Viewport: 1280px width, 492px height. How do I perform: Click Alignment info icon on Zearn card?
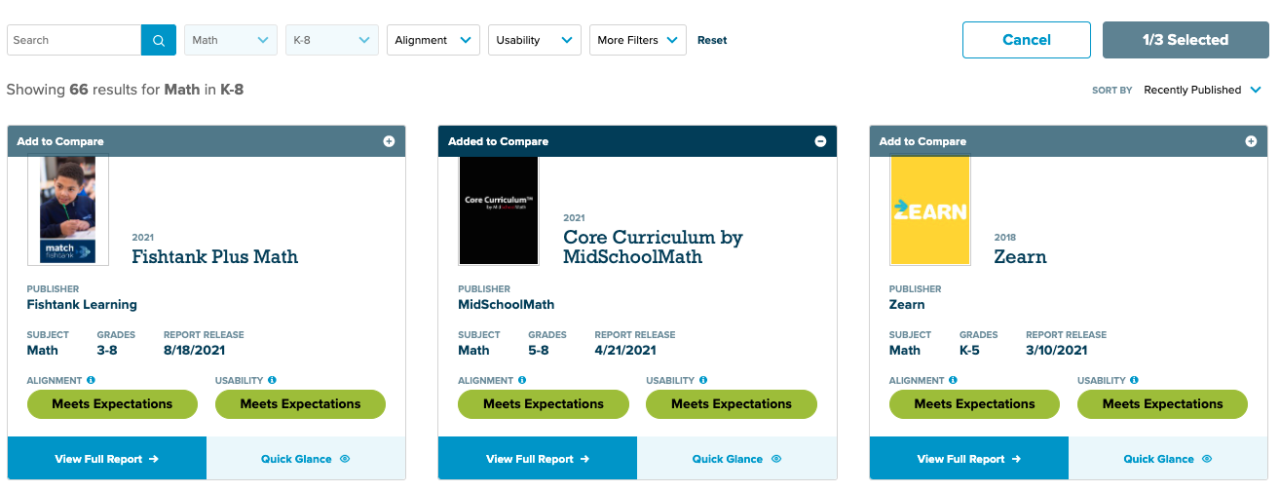pyautogui.click(x=953, y=380)
